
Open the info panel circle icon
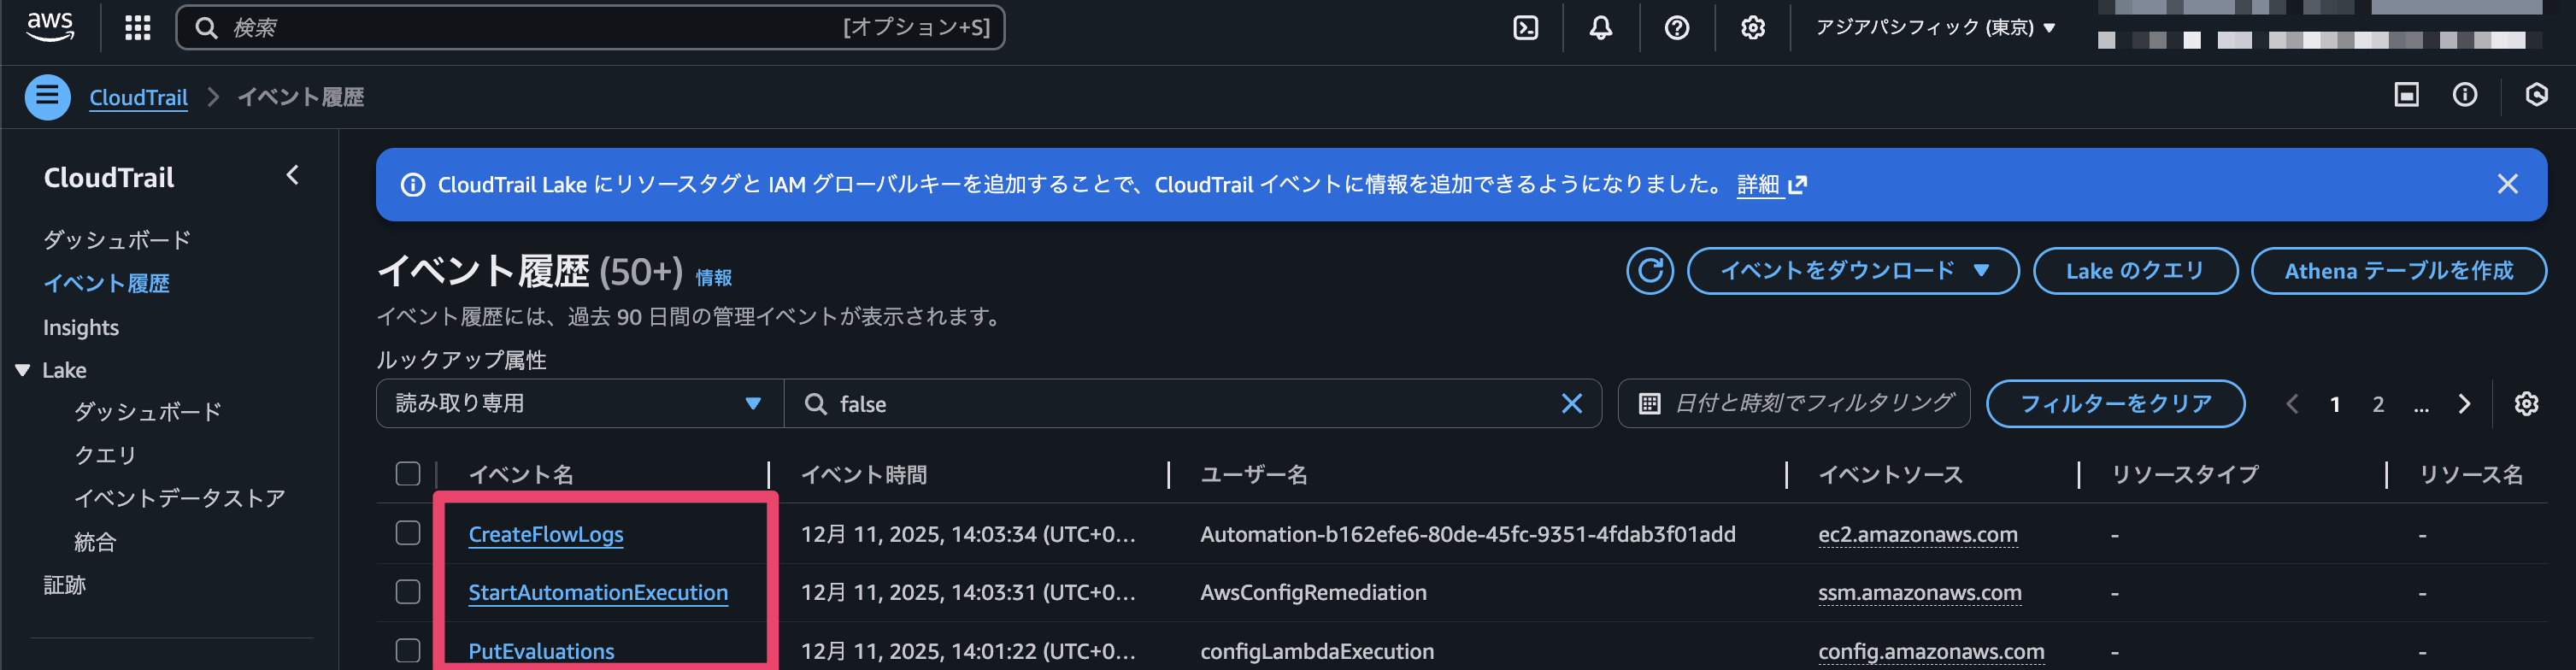pyautogui.click(x=2465, y=95)
